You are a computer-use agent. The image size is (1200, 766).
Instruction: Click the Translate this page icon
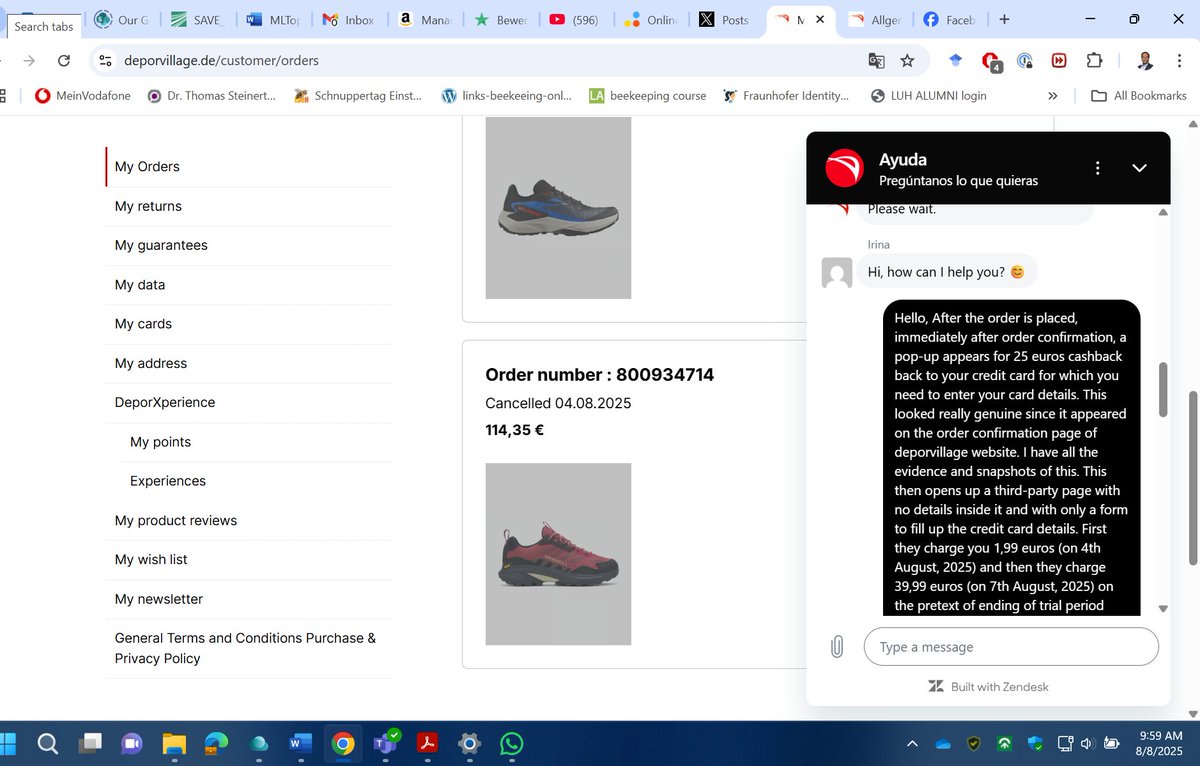pyautogui.click(x=876, y=60)
